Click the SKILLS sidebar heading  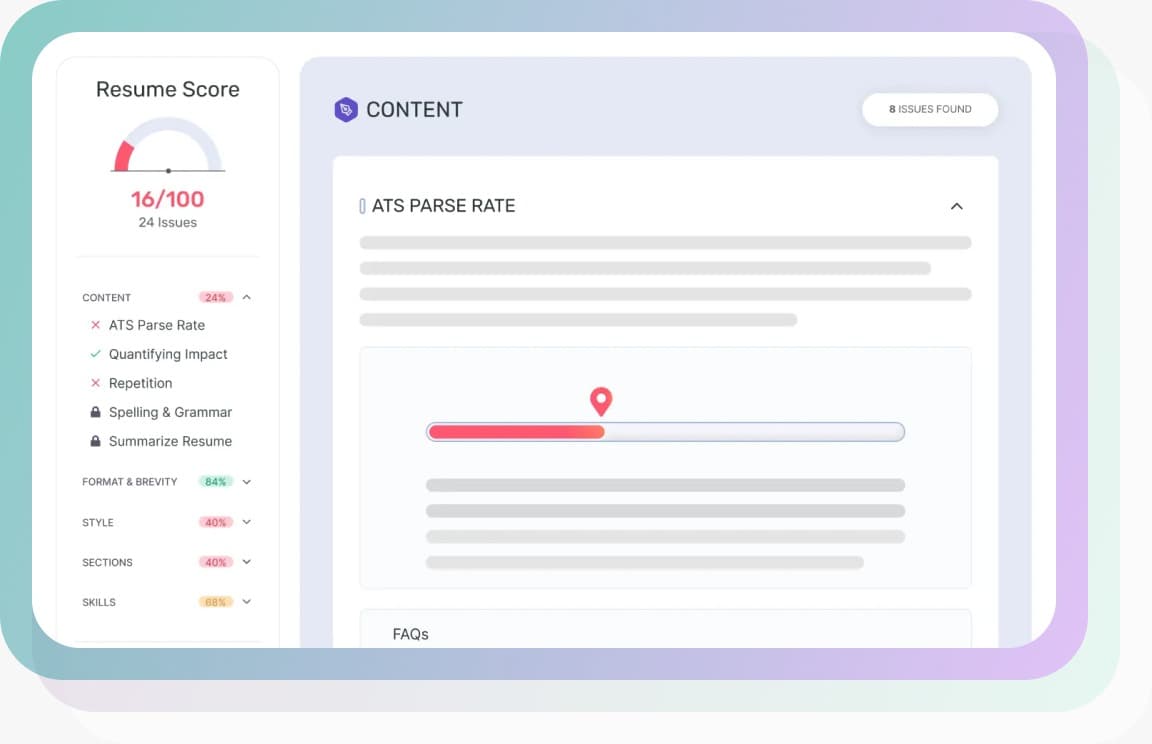point(99,602)
